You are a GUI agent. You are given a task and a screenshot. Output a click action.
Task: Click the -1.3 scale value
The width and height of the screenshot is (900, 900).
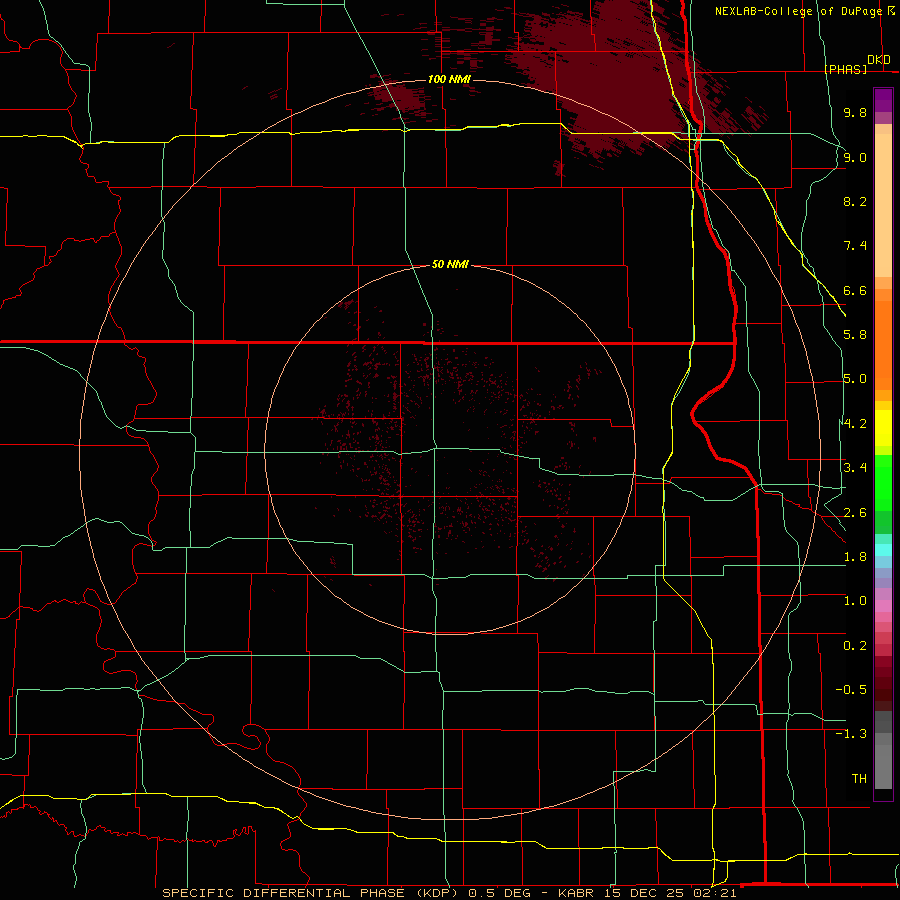coord(851,734)
